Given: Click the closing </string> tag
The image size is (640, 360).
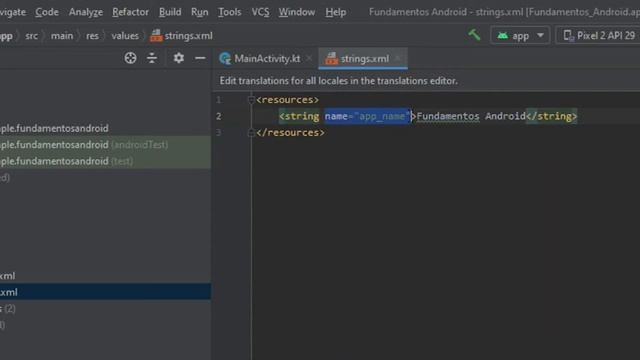Looking at the screenshot, I should tap(551, 116).
